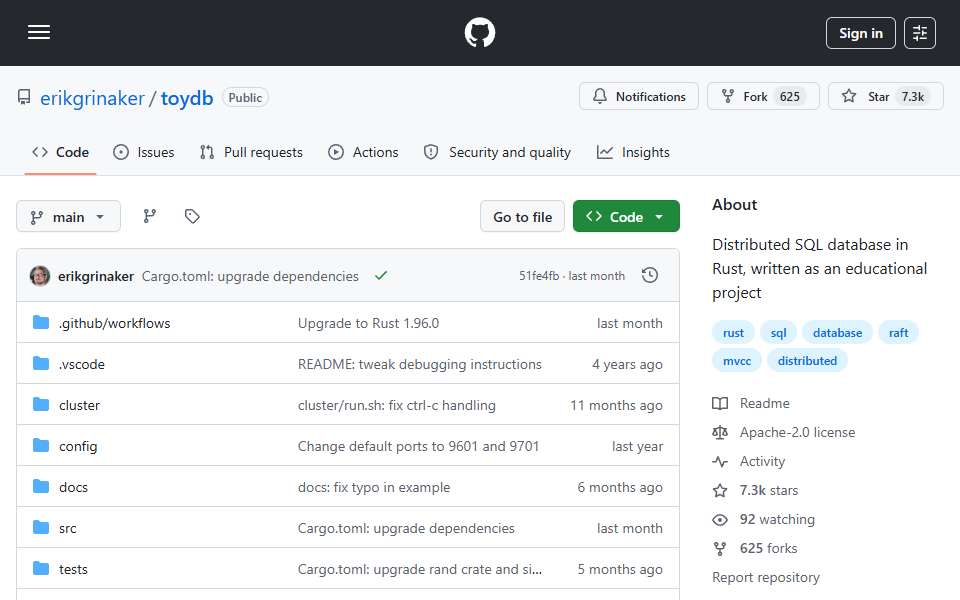Switch to the Code tab
The image size is (960, 600).
[61, 152]
